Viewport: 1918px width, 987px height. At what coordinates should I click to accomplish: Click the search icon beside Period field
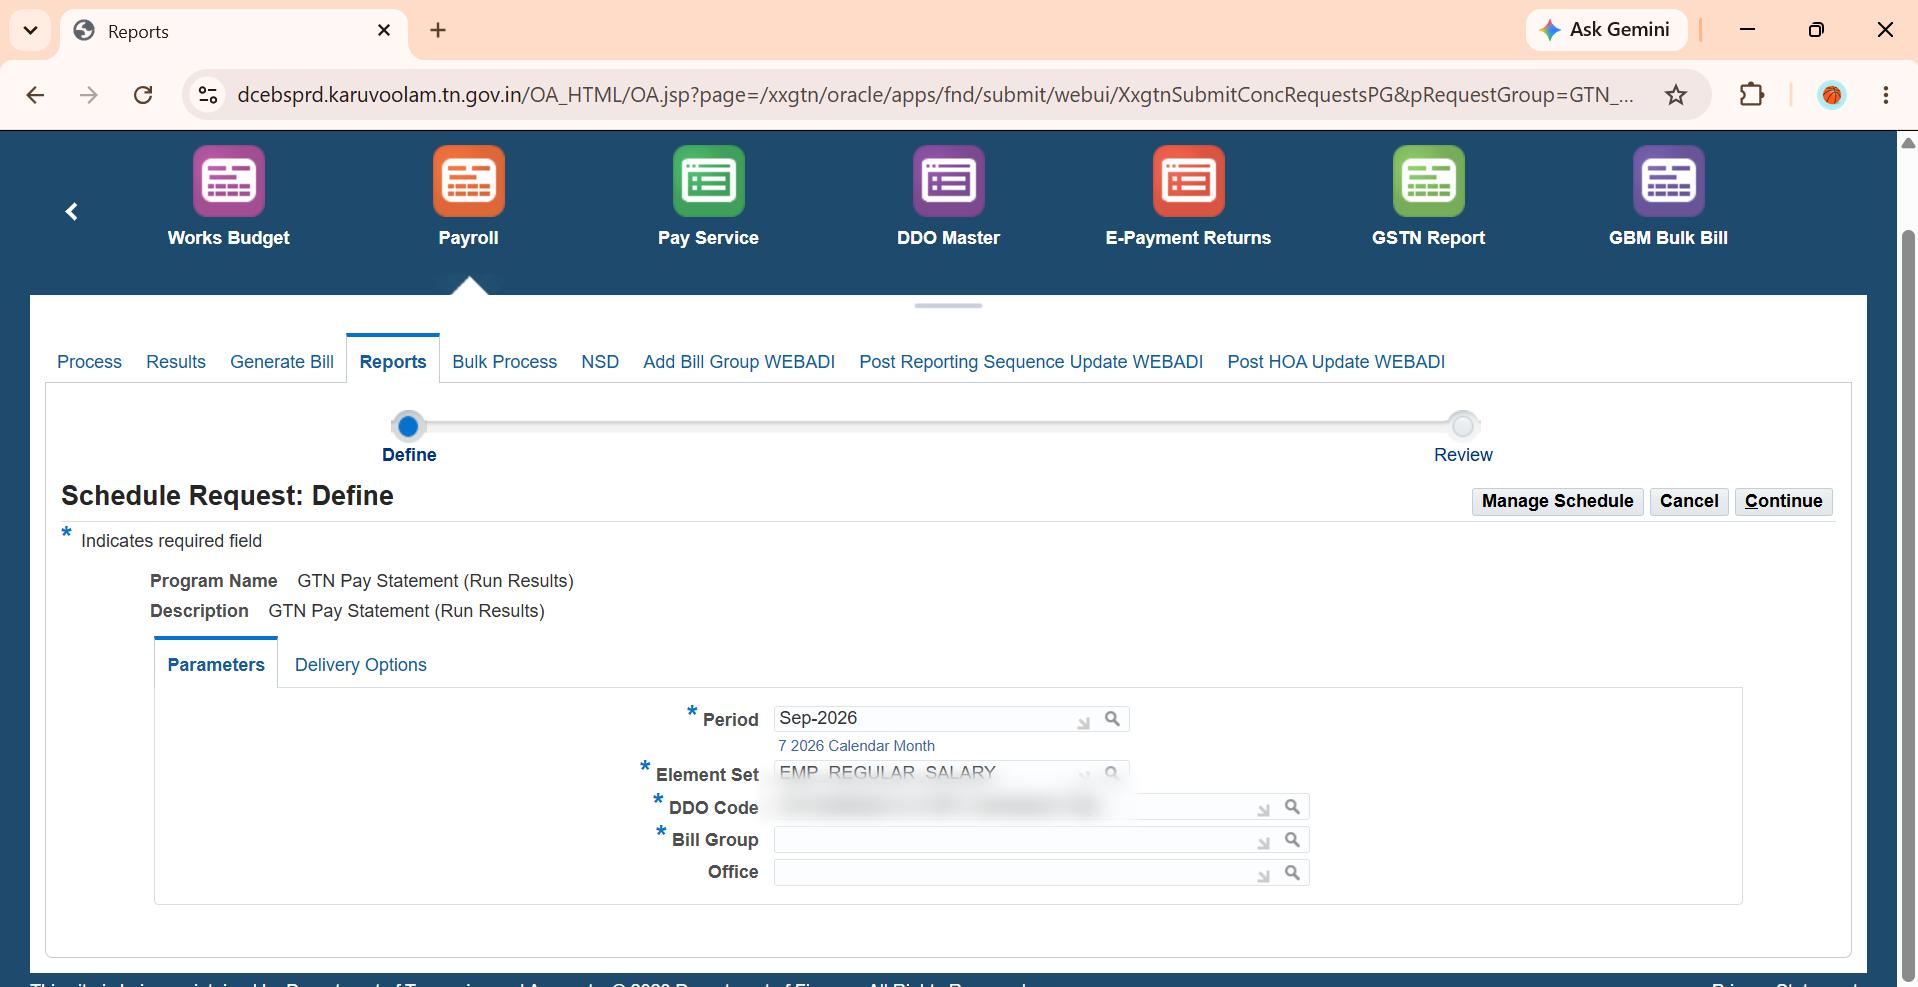click(1112, 719)
